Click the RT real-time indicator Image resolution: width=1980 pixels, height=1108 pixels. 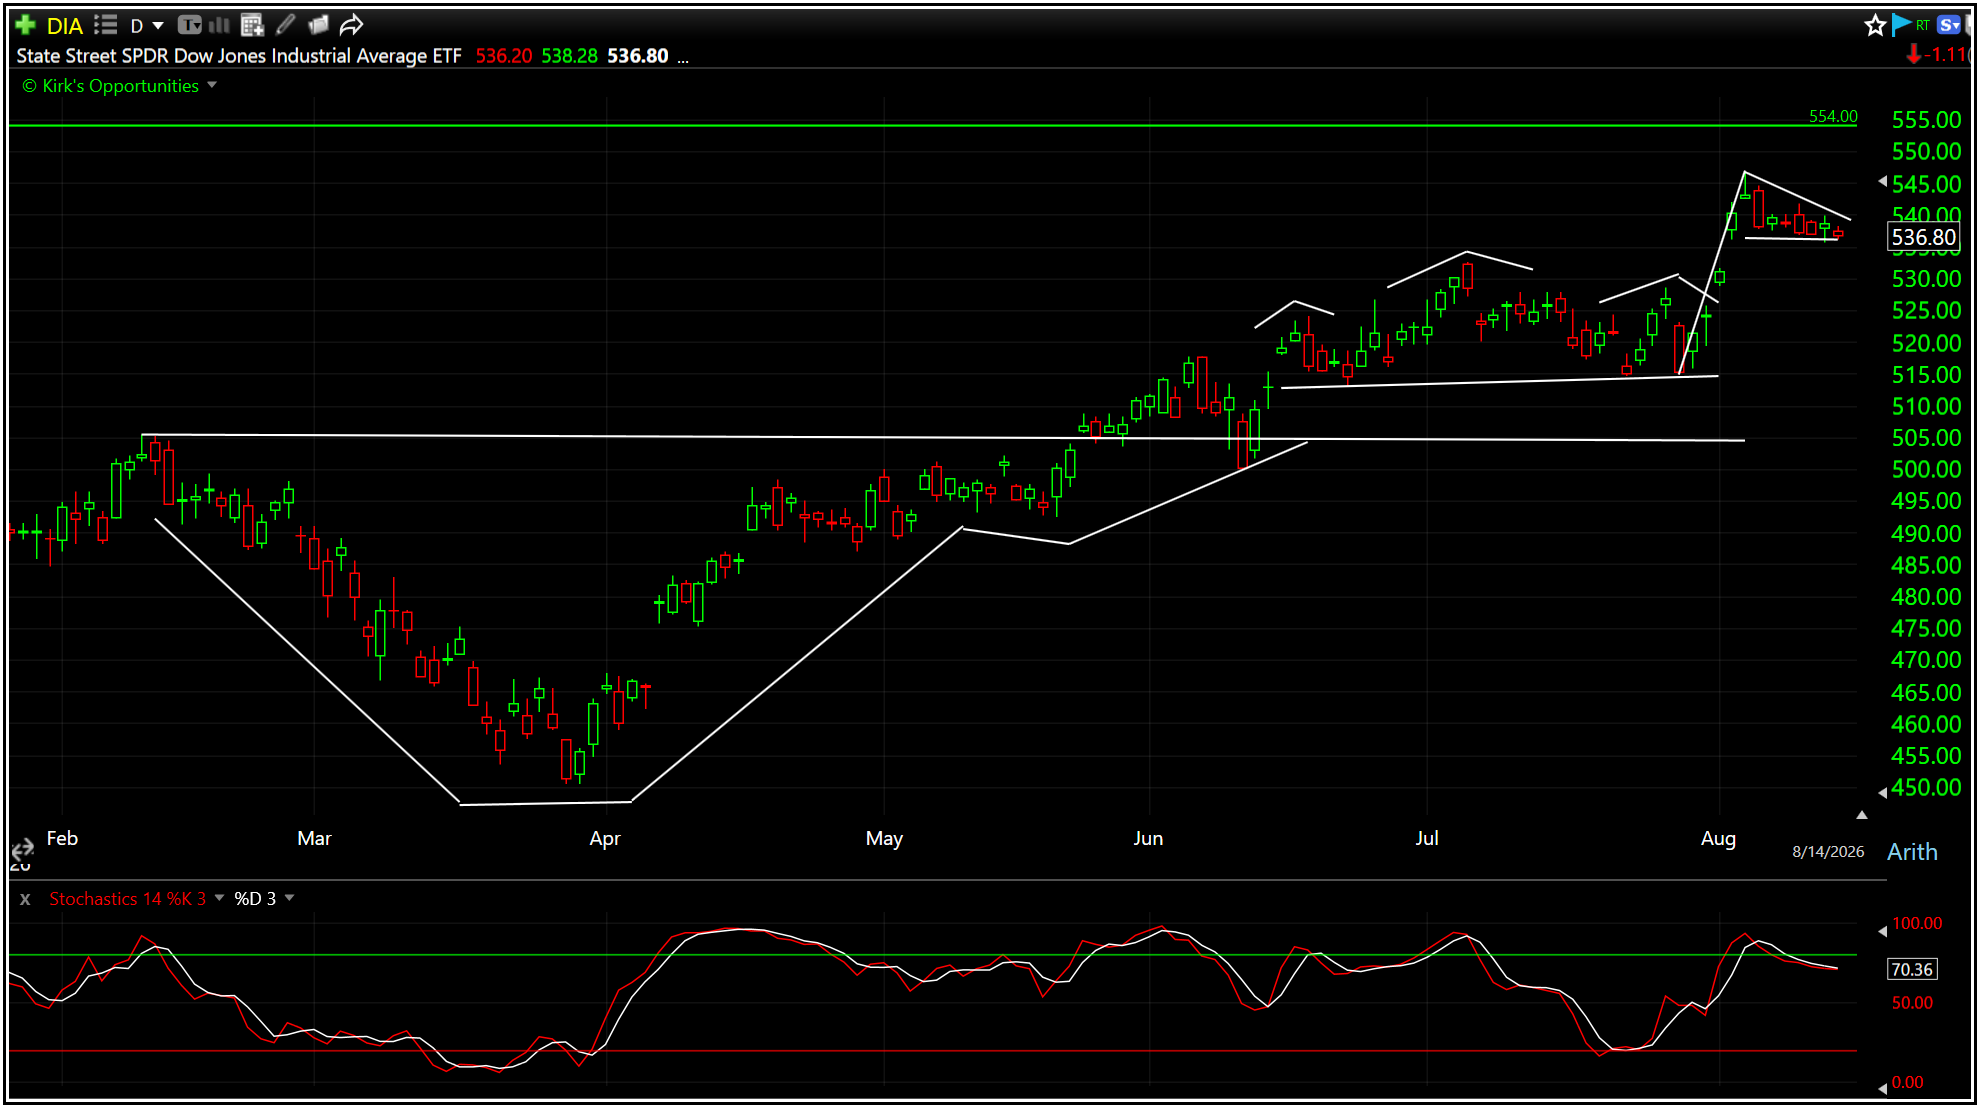tap(1923, 25)
